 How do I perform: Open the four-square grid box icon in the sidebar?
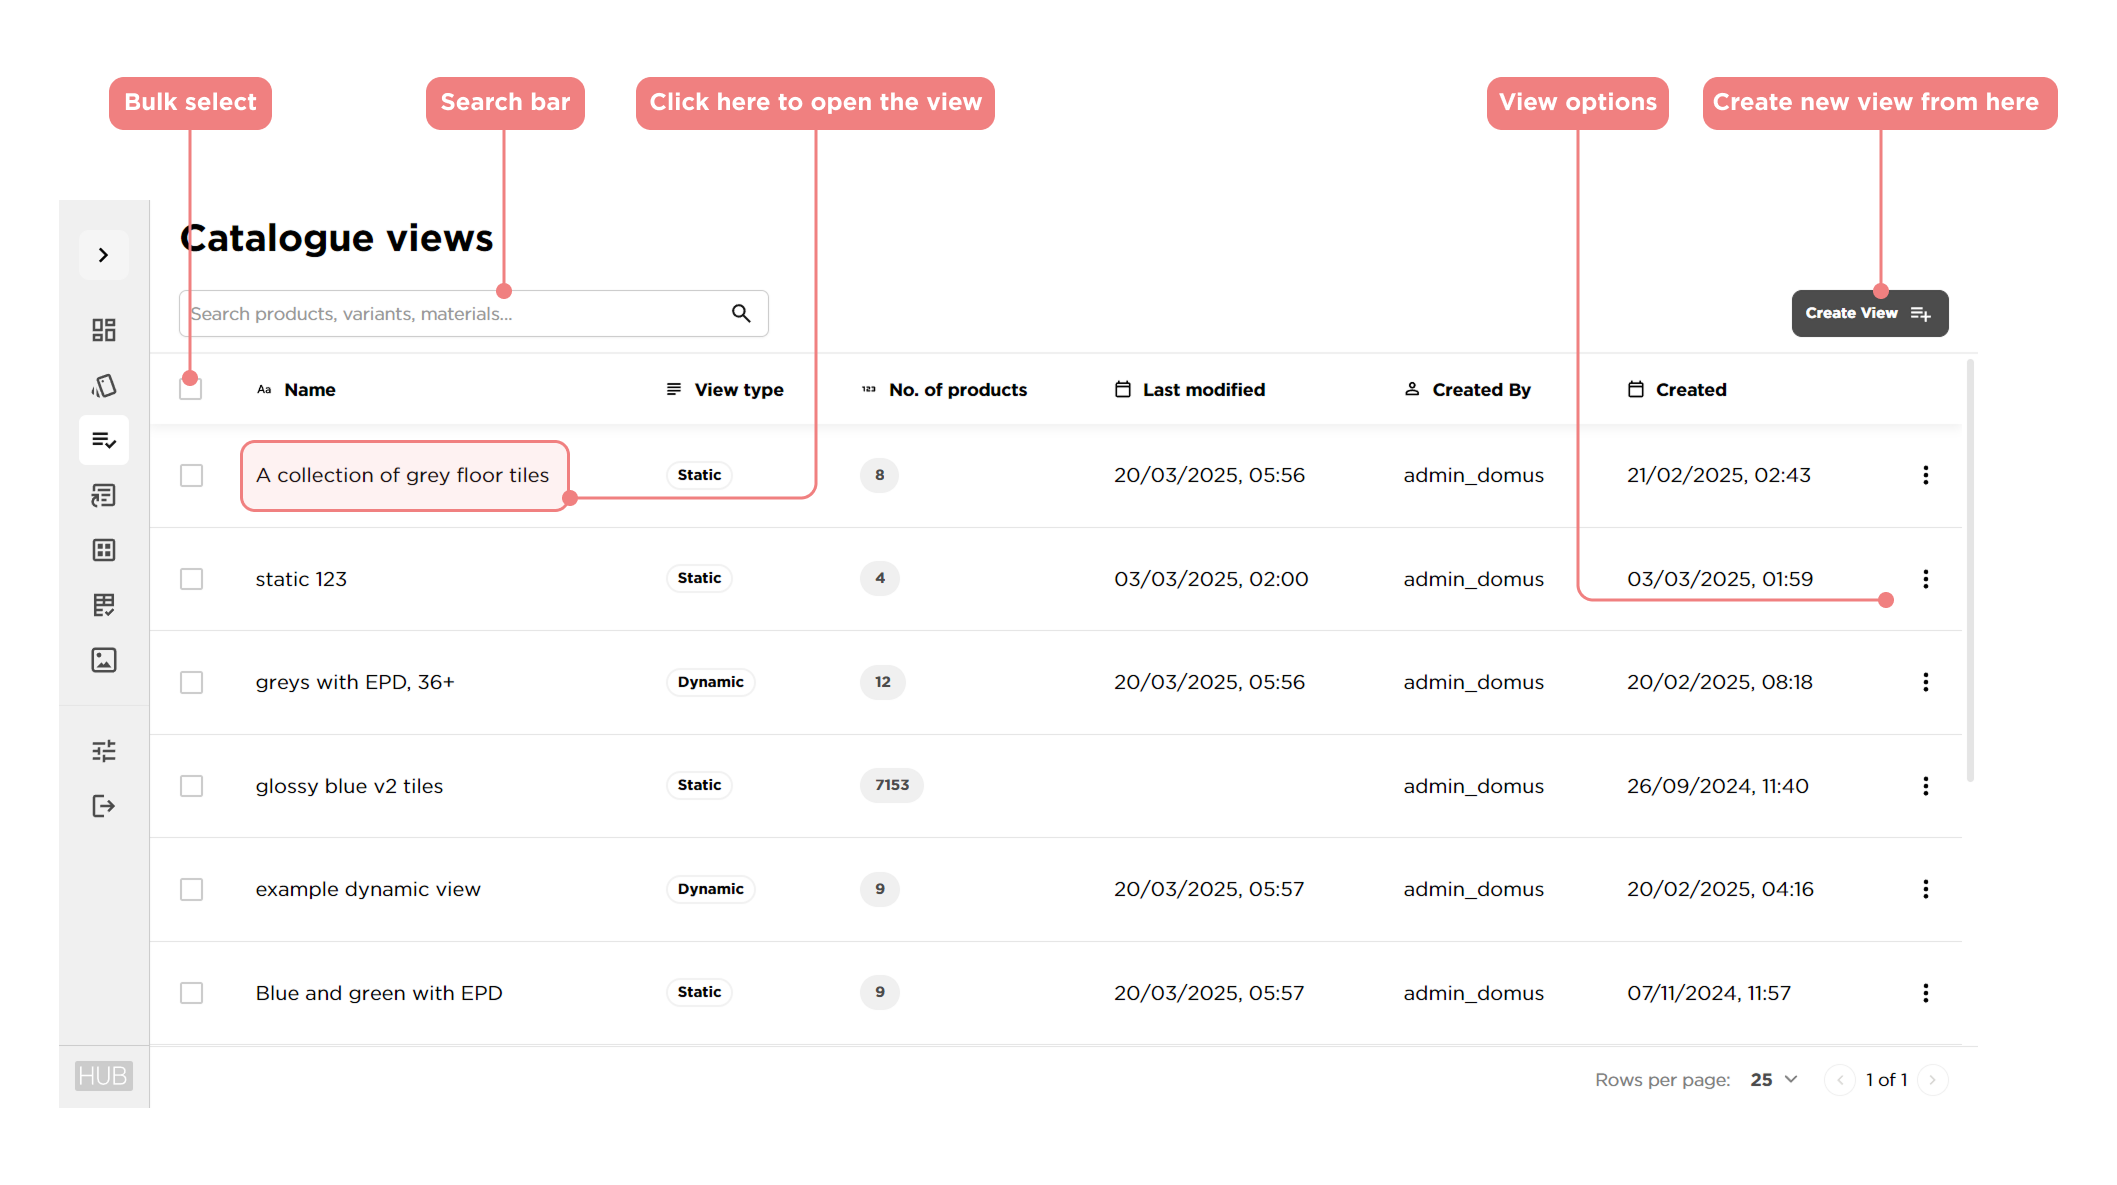[104, 550]
